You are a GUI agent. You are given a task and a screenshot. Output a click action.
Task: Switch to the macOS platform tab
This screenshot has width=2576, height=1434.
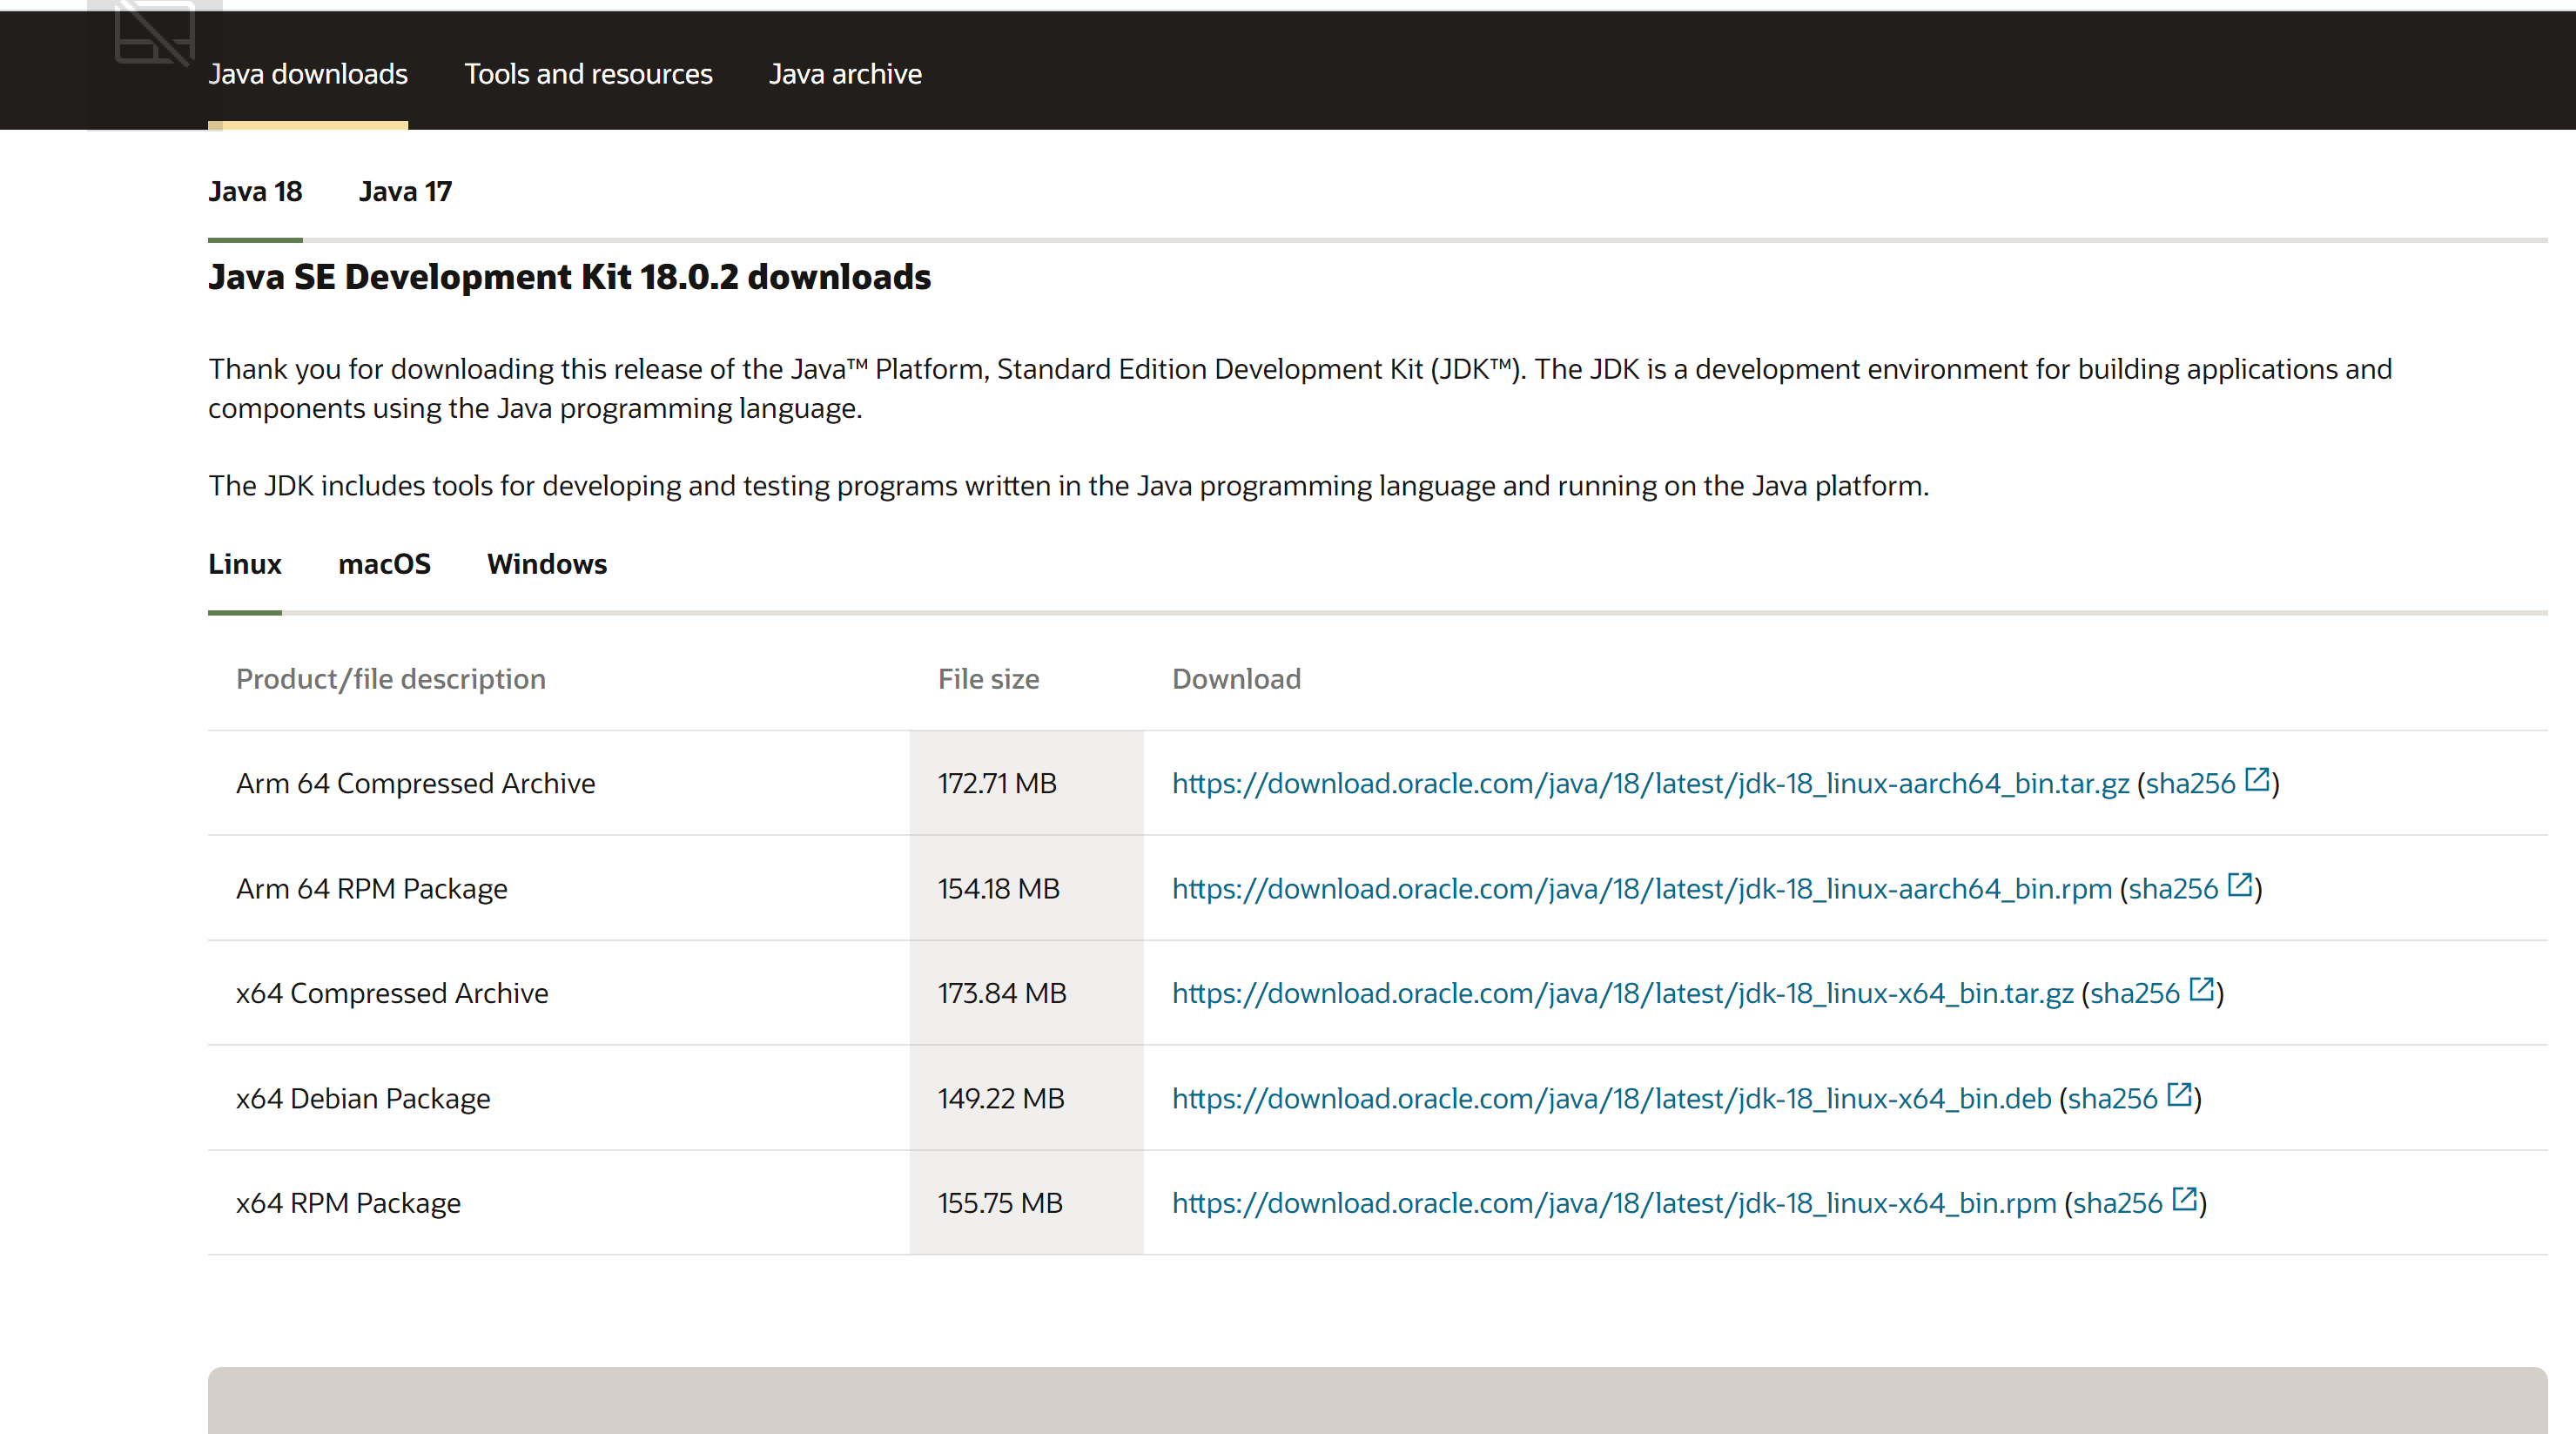[x=384, y=564]
